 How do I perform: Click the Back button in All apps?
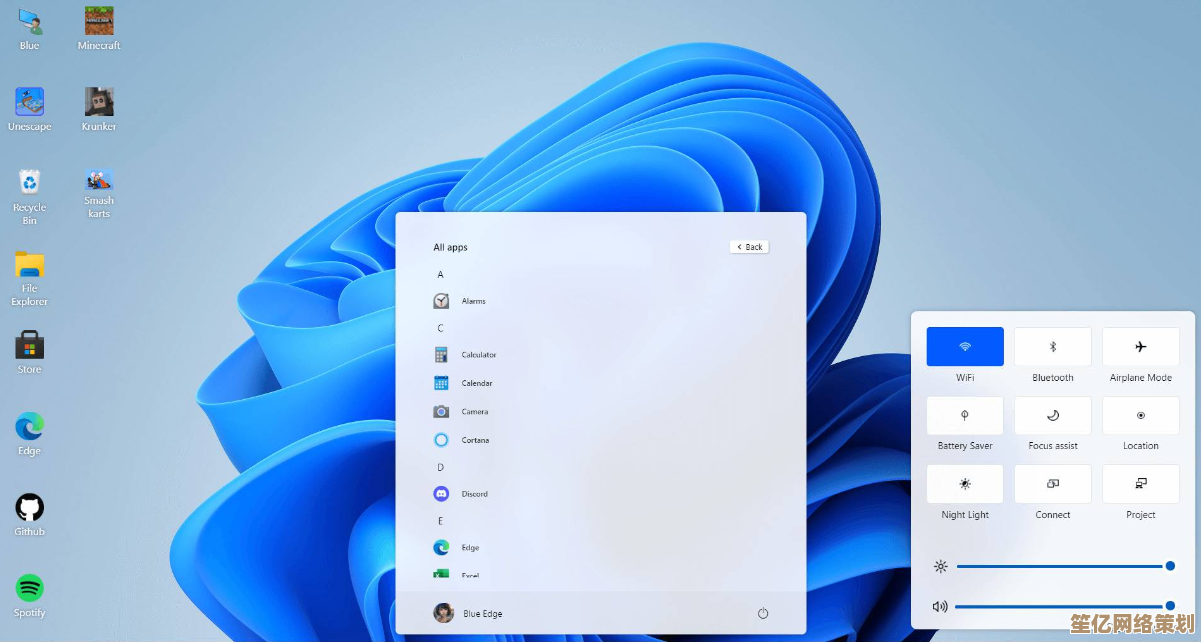750,247
